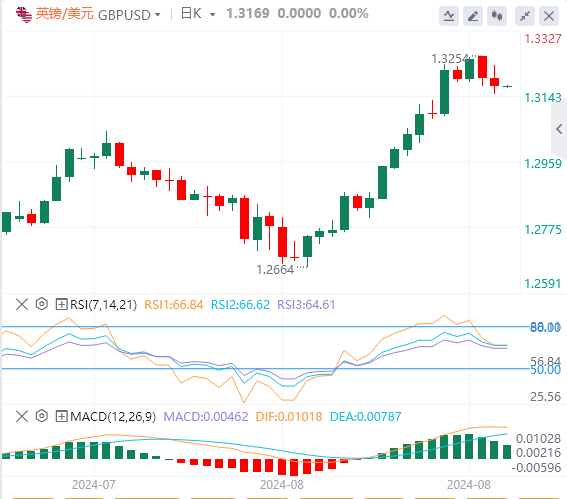Switch chart type with candlestick icon

point(497,16)
